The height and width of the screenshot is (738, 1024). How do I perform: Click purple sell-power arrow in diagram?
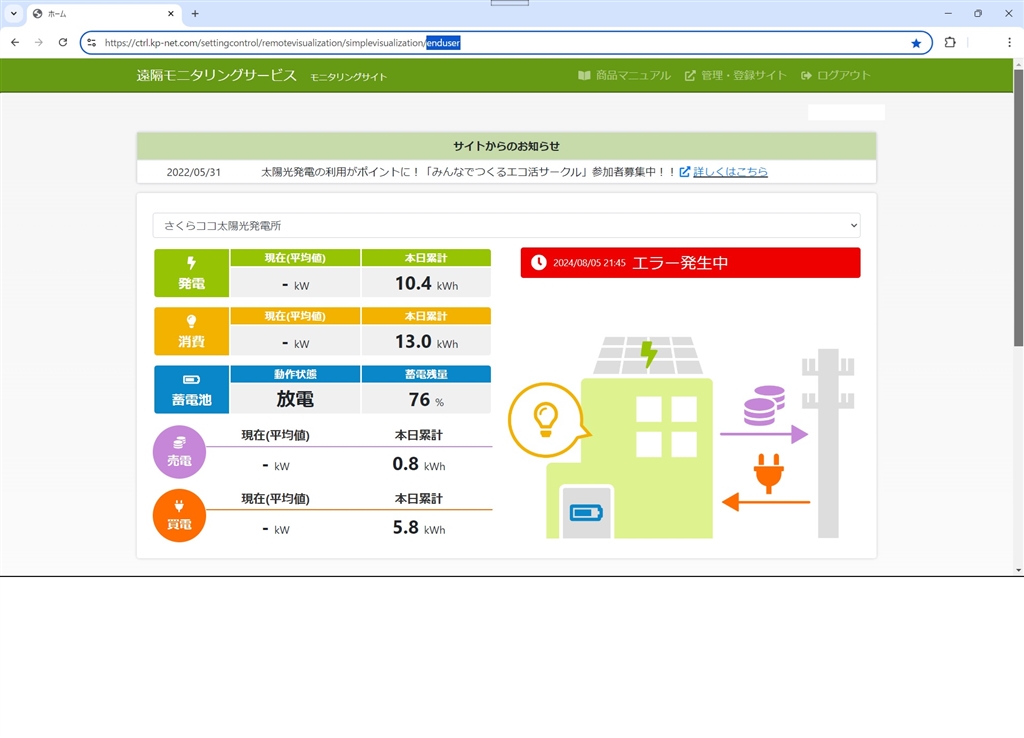(x=764, y=434)
